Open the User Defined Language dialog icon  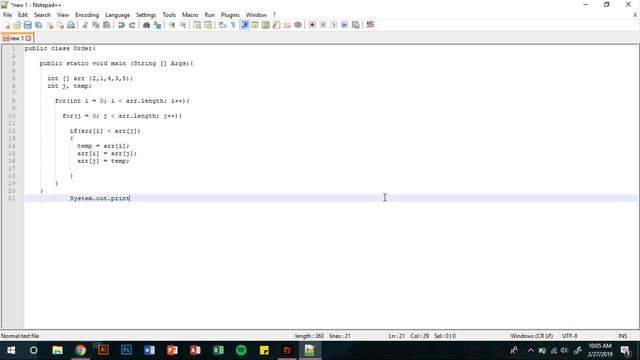click(x=255, y=25)
